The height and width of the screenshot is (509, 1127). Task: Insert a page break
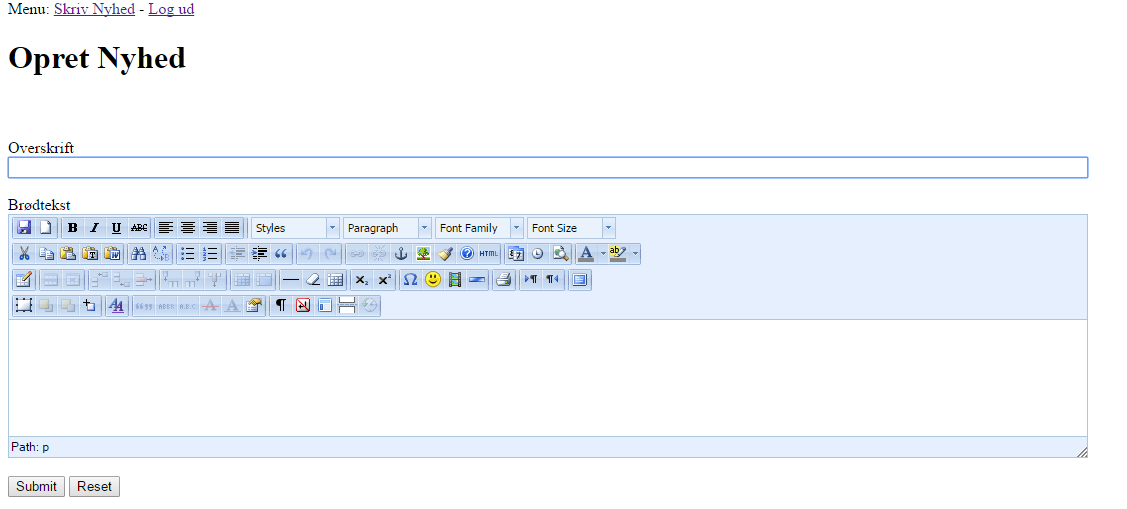(347, 306)
